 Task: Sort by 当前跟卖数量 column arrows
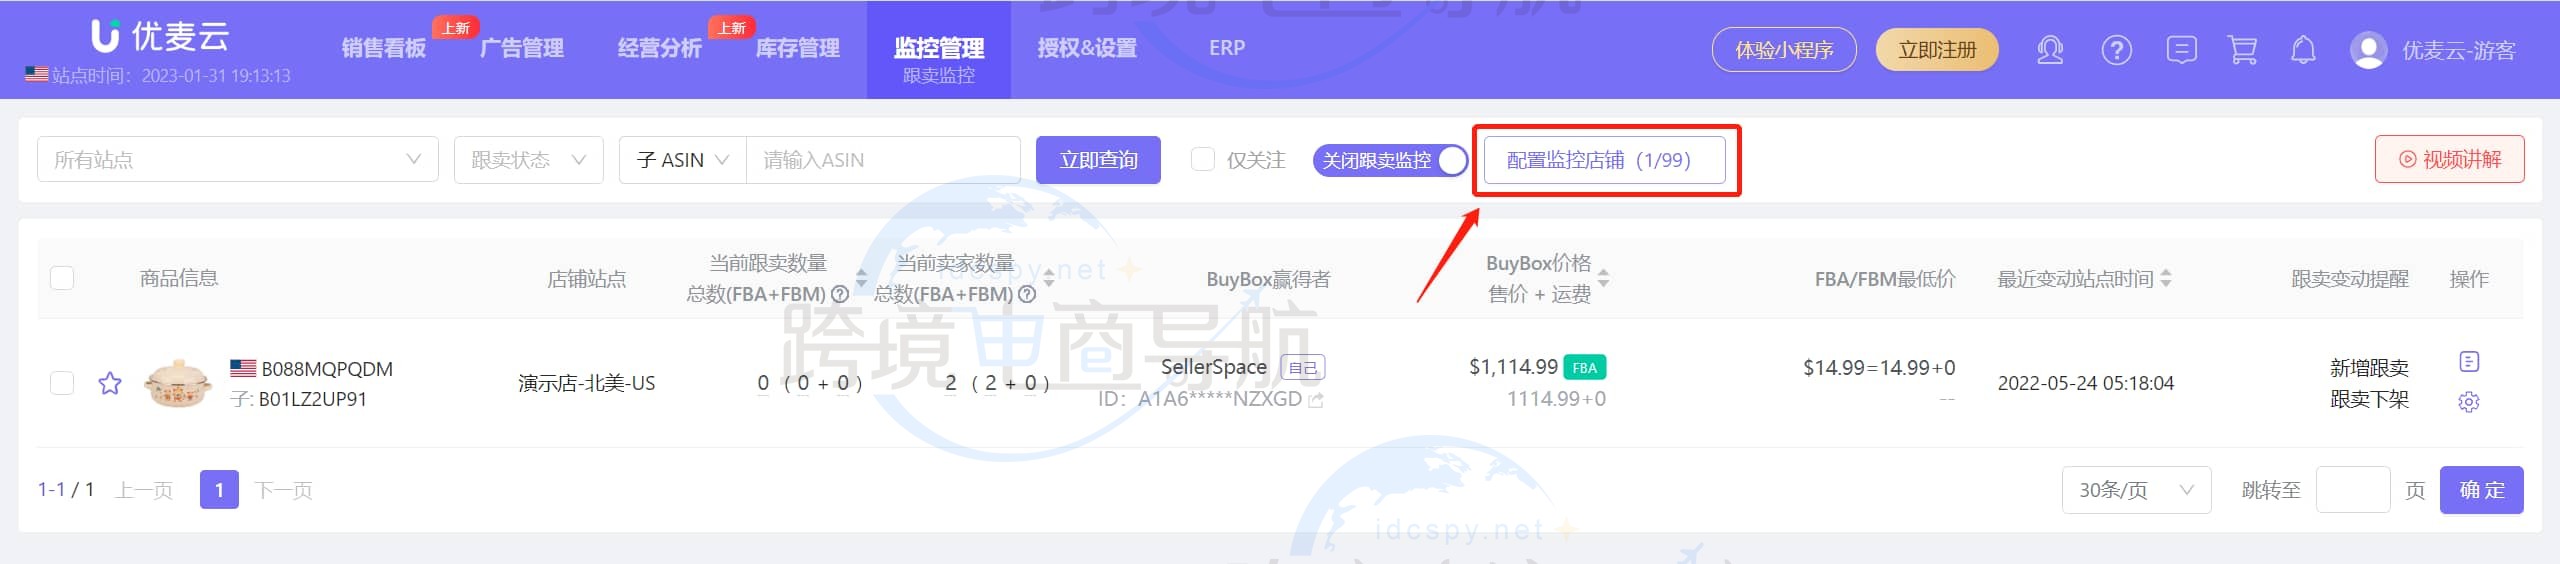pos(861,278)
